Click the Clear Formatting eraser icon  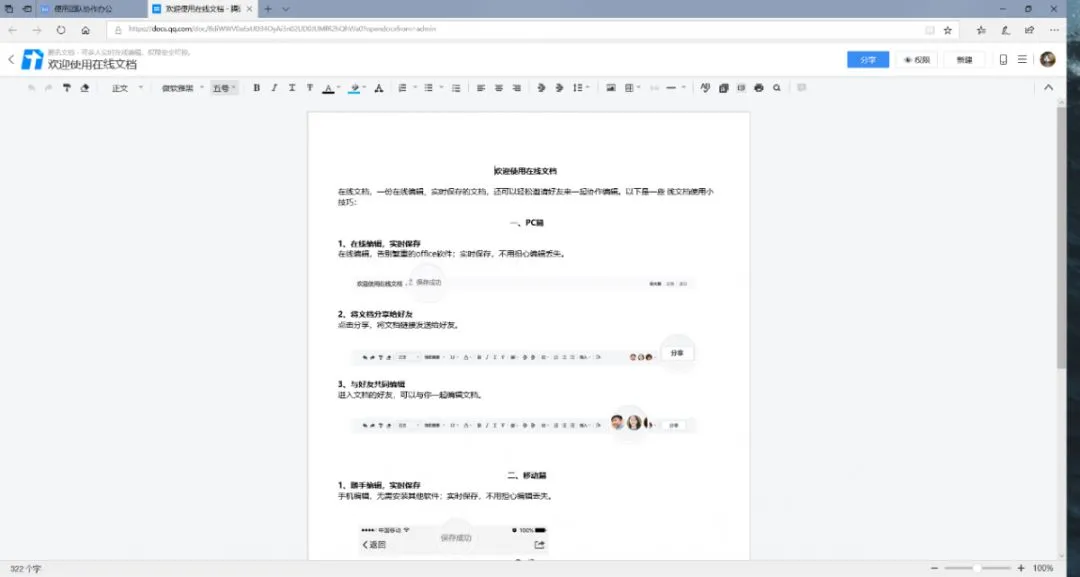point(85,88)
